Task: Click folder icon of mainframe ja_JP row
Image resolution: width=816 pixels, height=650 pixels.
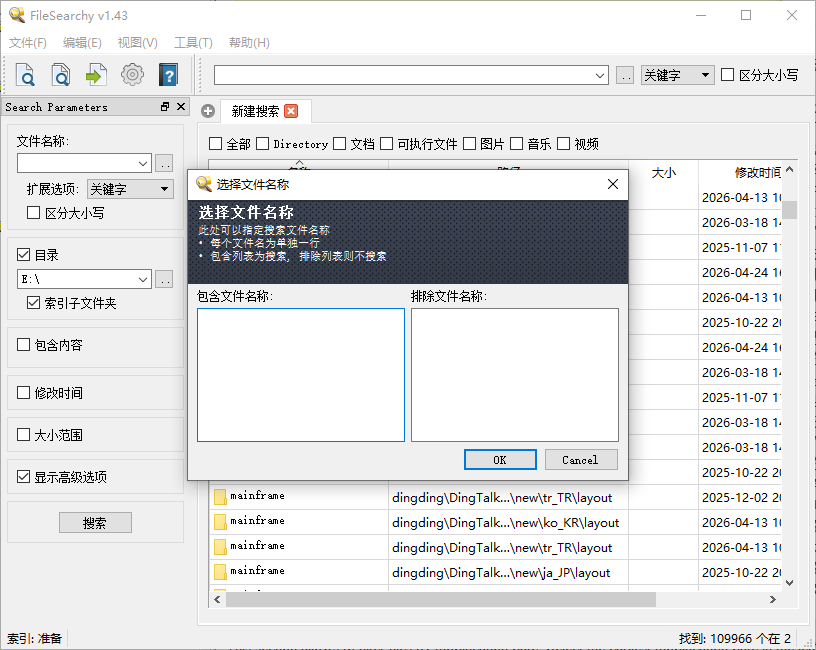Action: pos(220,572)
